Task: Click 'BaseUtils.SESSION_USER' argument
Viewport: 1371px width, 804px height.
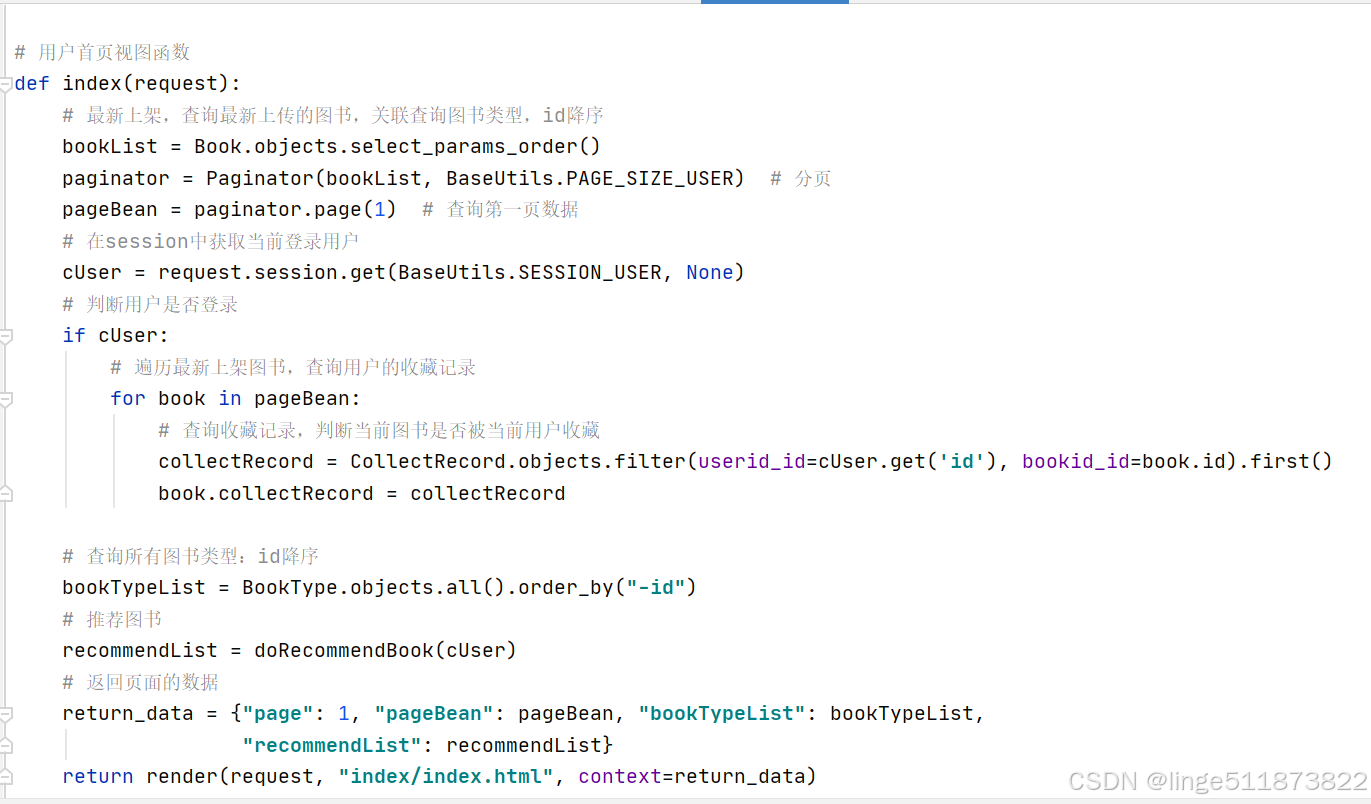Action: pyautogui.click(x=529, y=272)
